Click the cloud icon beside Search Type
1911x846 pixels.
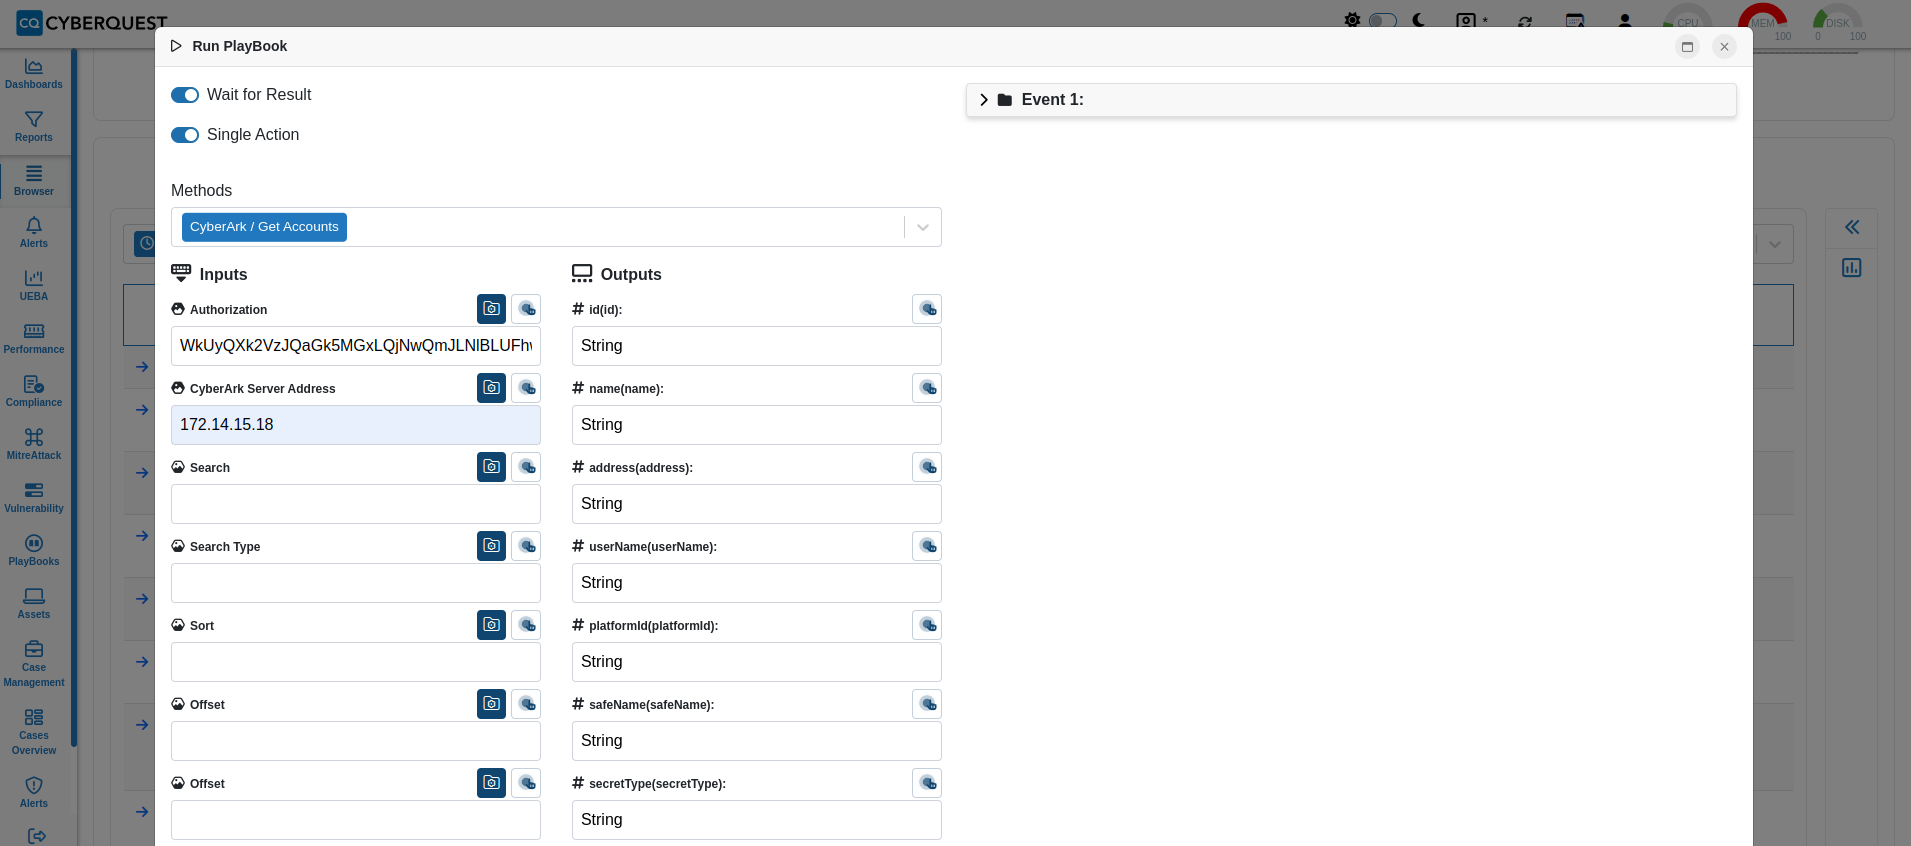(526, 546)
